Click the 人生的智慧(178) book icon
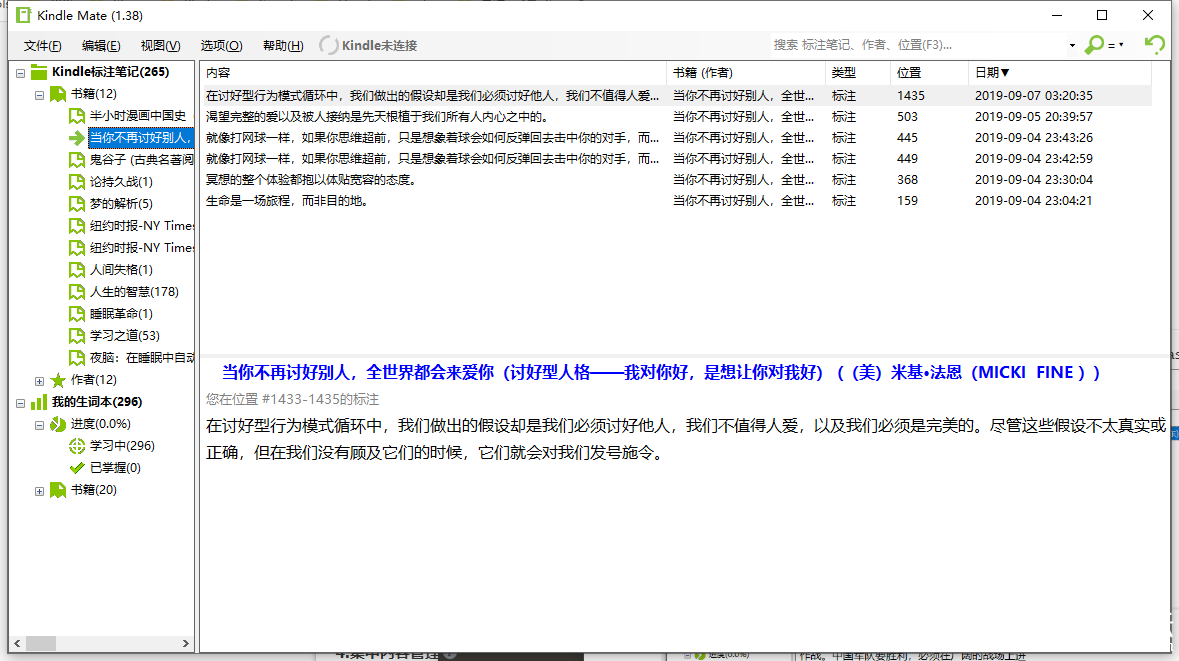The width and height of the screenshot is (1179, 661). click(77, 292)
